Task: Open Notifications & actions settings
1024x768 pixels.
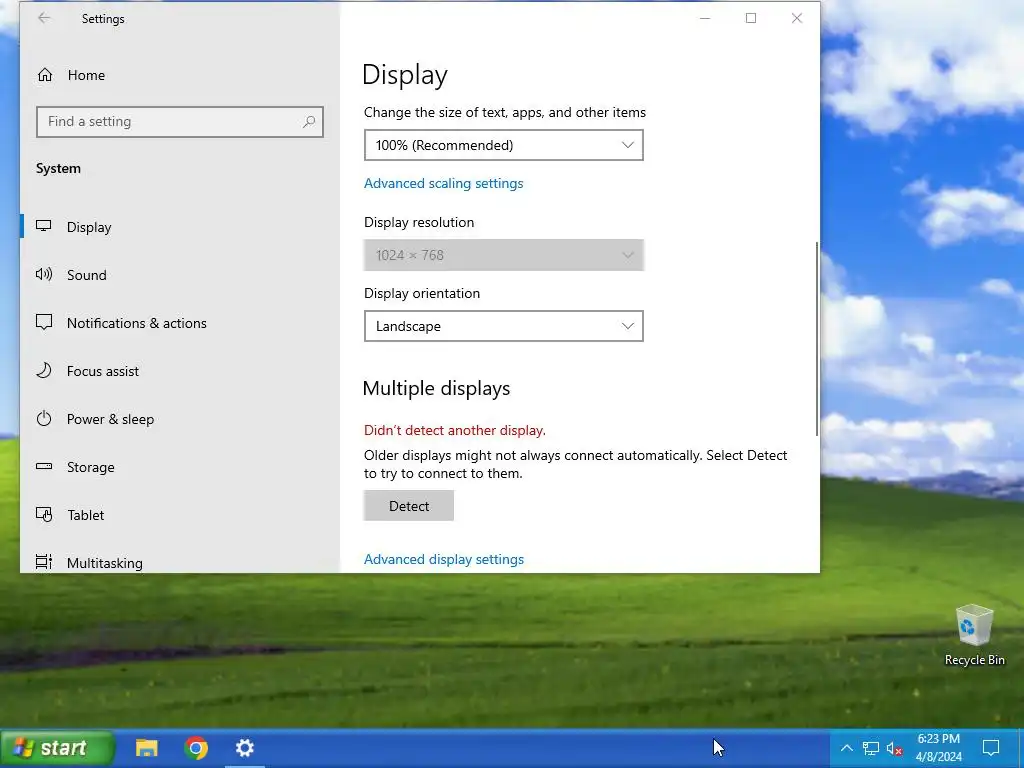Action: pos(180,323)
